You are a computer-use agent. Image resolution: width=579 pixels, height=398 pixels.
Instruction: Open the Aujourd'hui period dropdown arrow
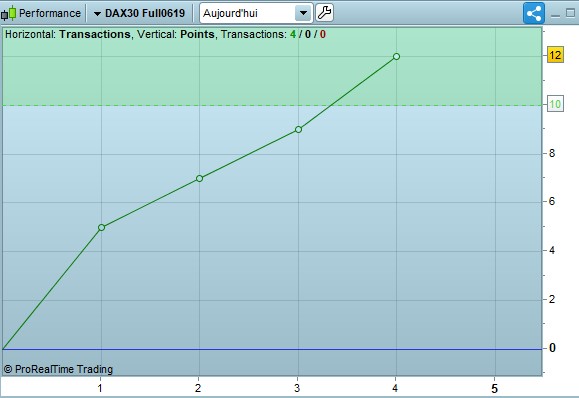tap(304, 13)
